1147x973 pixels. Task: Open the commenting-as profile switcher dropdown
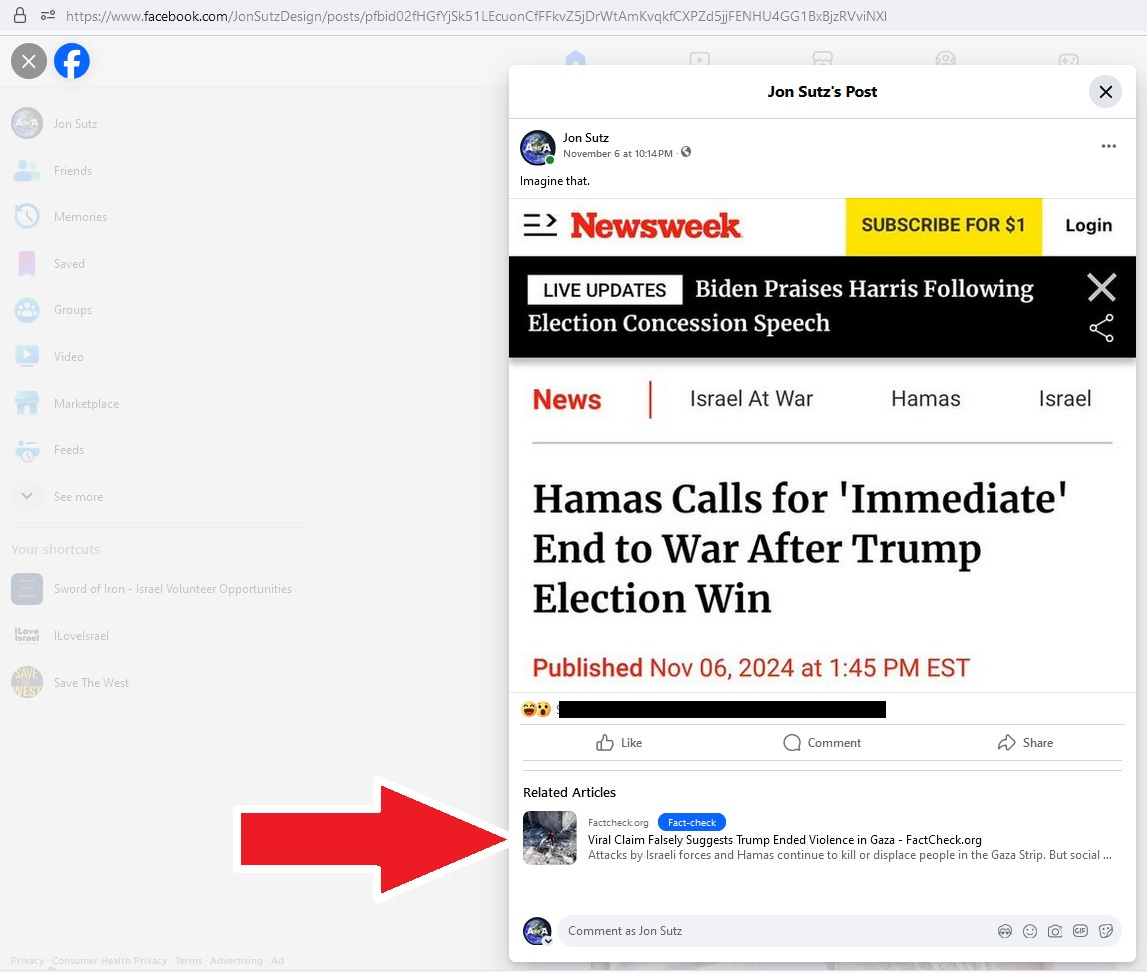coord(547,941)
